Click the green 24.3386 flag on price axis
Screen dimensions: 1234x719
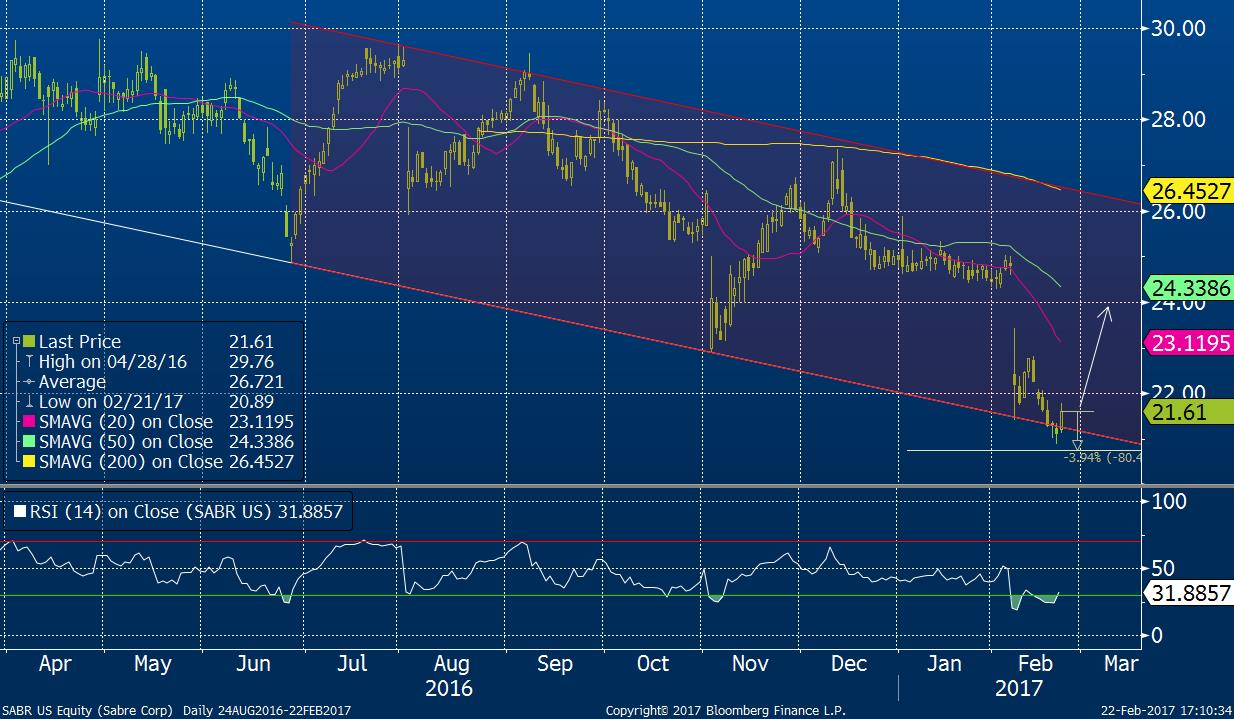pyautogui.click(x=1189, y=289)
